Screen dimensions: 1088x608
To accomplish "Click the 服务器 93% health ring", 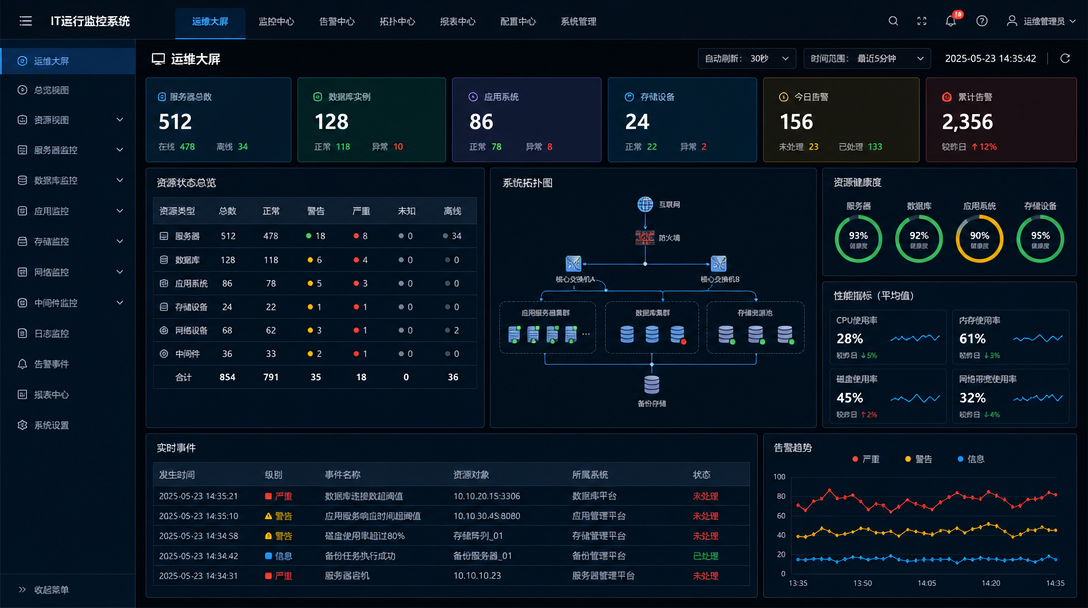I will point(858,239).
